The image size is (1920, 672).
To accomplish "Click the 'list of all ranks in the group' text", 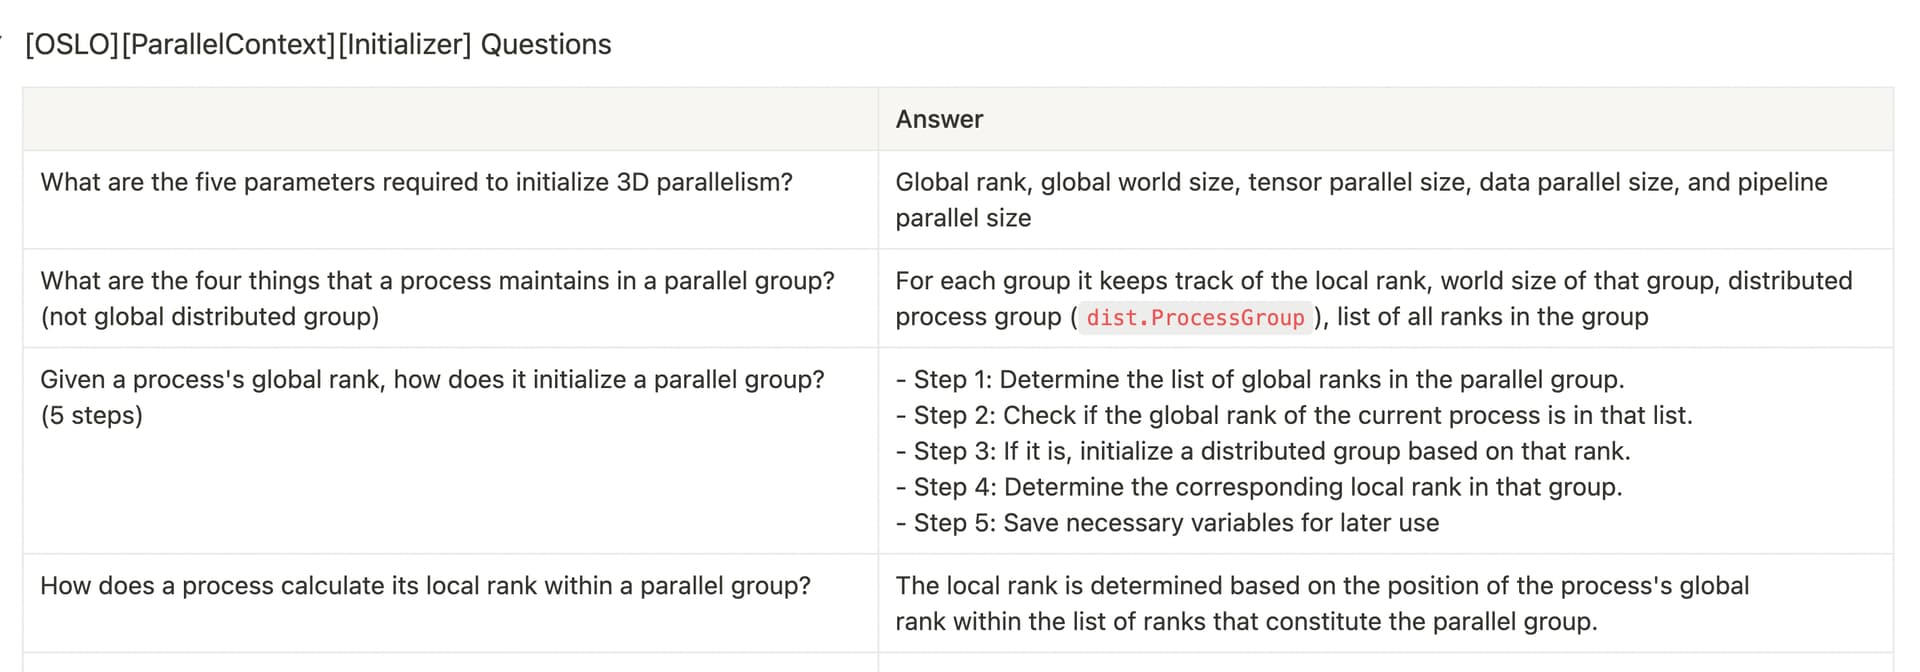I will tap(1493, 317).
